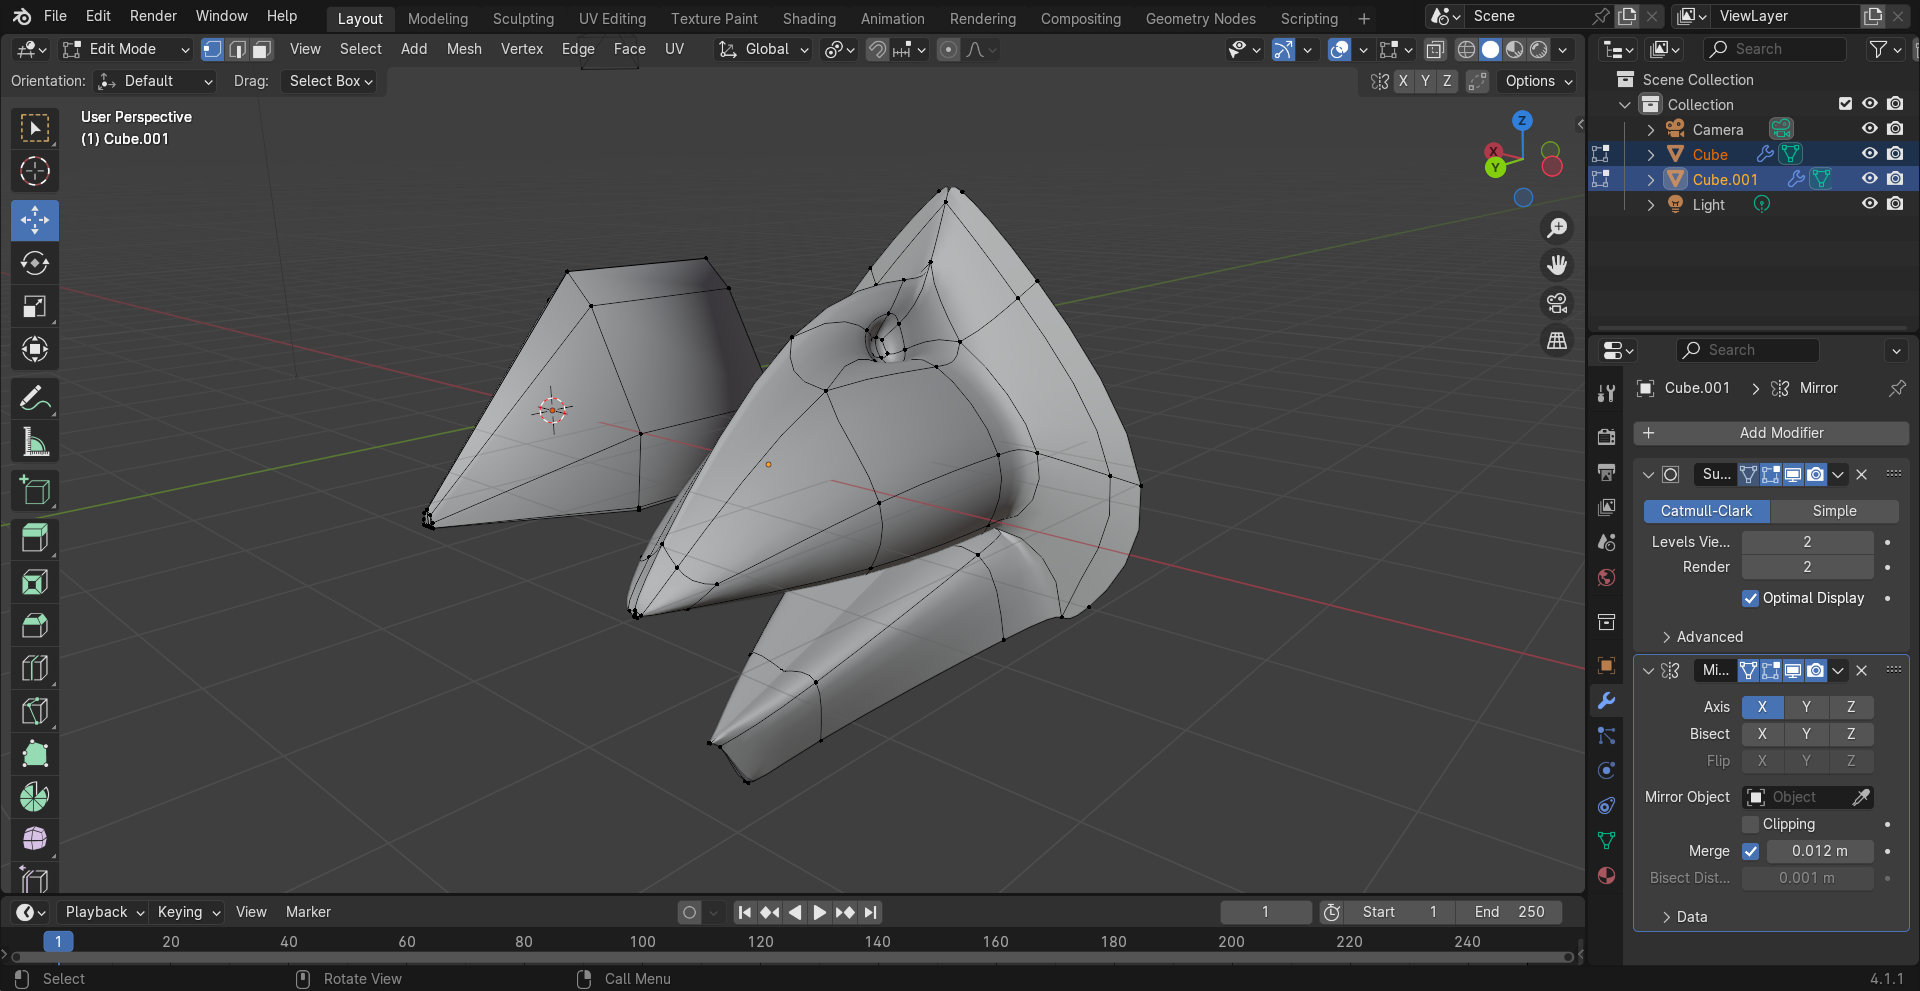
Task: Select the Annotate pencil tool
Action: click(35, 399)
